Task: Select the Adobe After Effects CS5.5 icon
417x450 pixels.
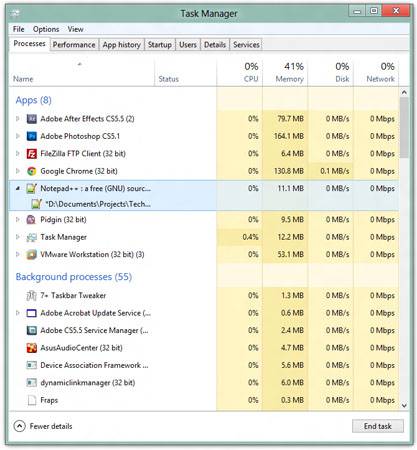Action: [32, 119]
